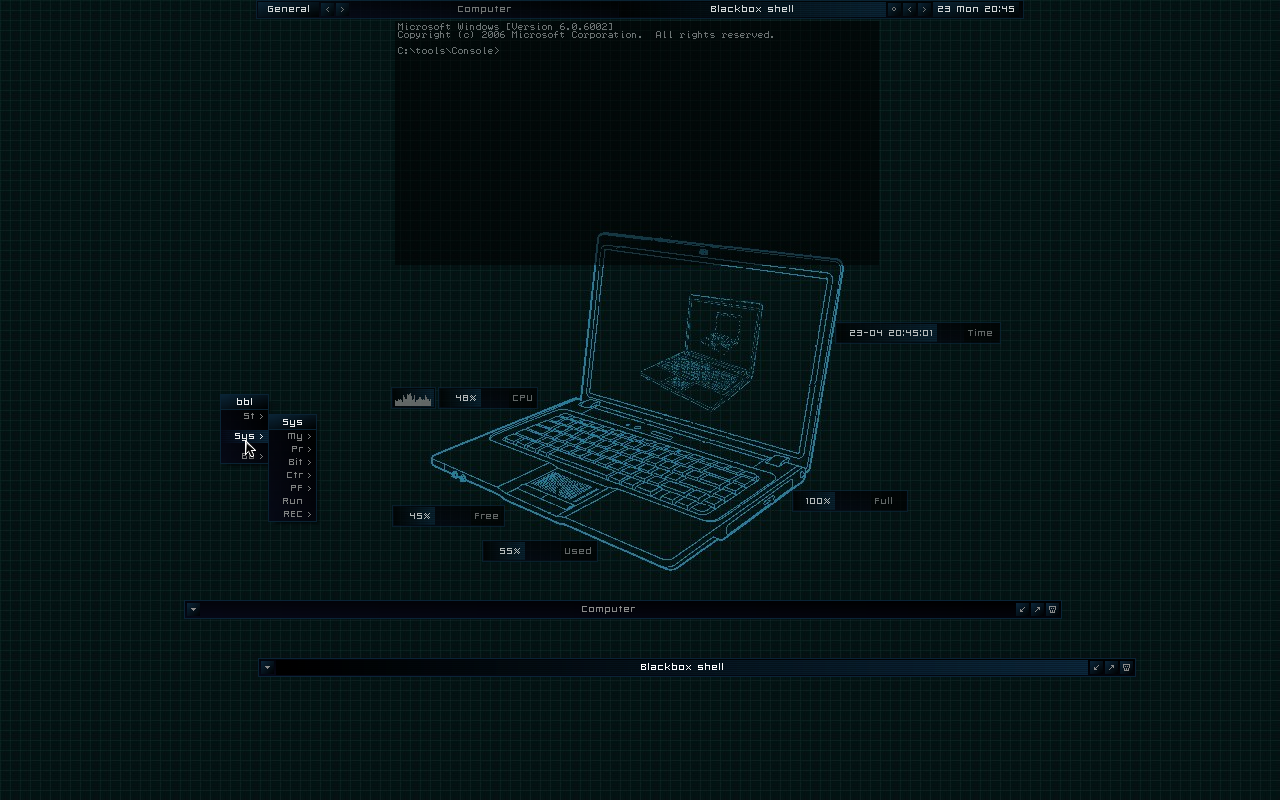Click next window arrow beside the clock
This screenshot has width=1280, height=800.
(x=924, y=9)
